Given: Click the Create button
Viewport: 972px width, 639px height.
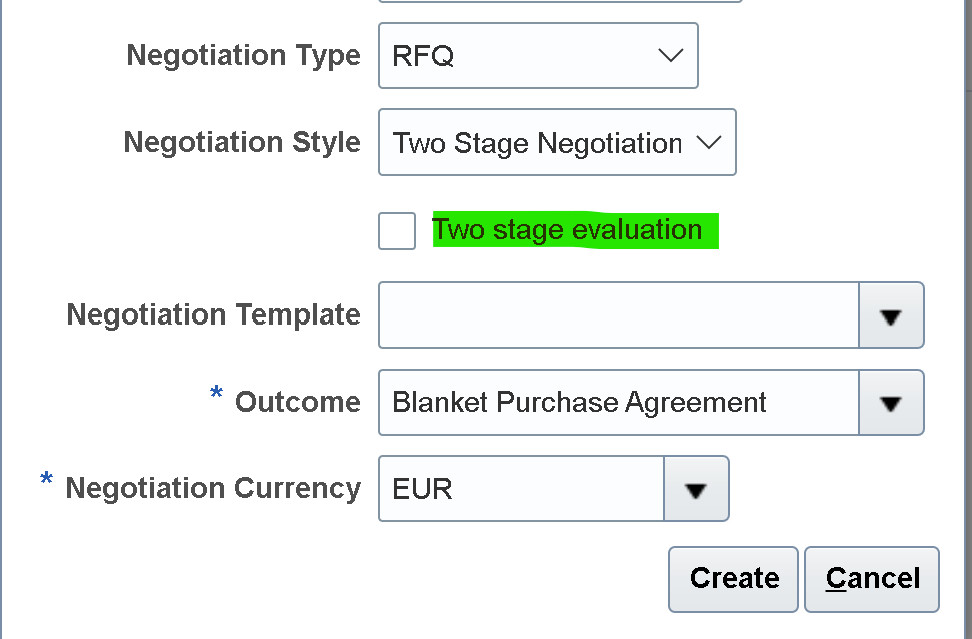Looking at the screenshot, I should [733, 578].
